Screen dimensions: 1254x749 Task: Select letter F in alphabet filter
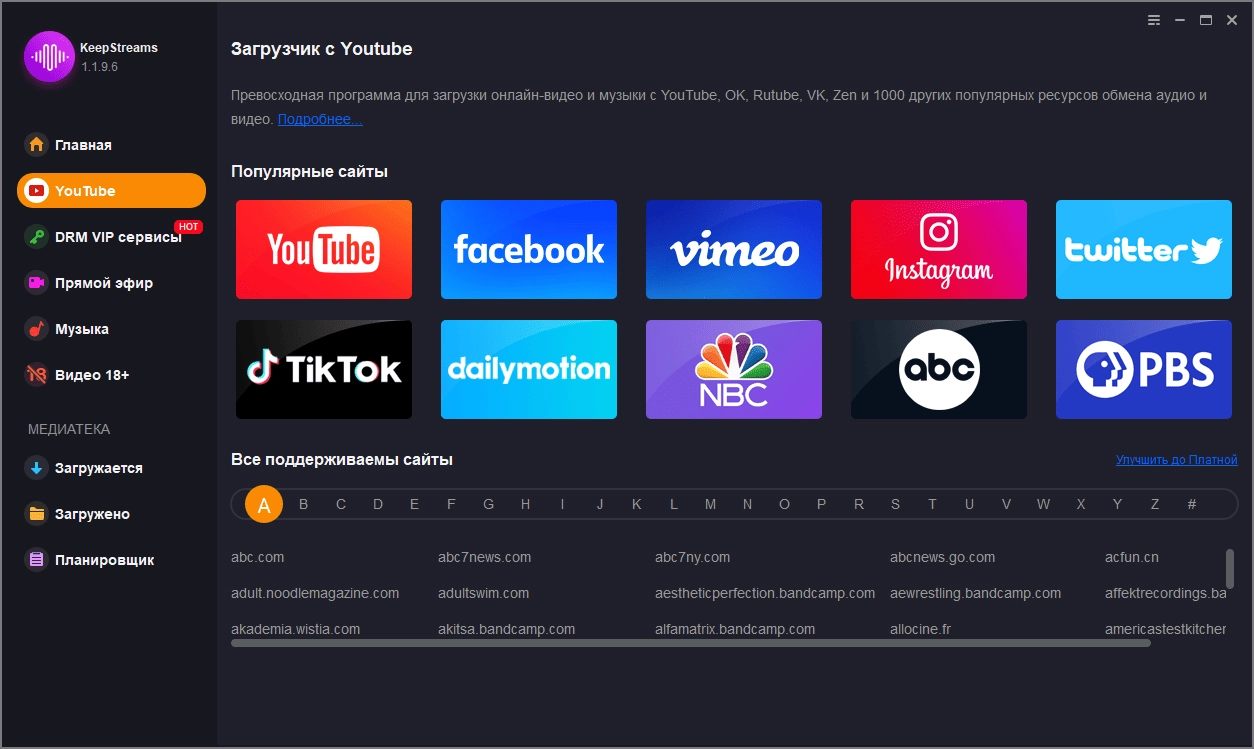pyautogui.click(x=451, y=505)
